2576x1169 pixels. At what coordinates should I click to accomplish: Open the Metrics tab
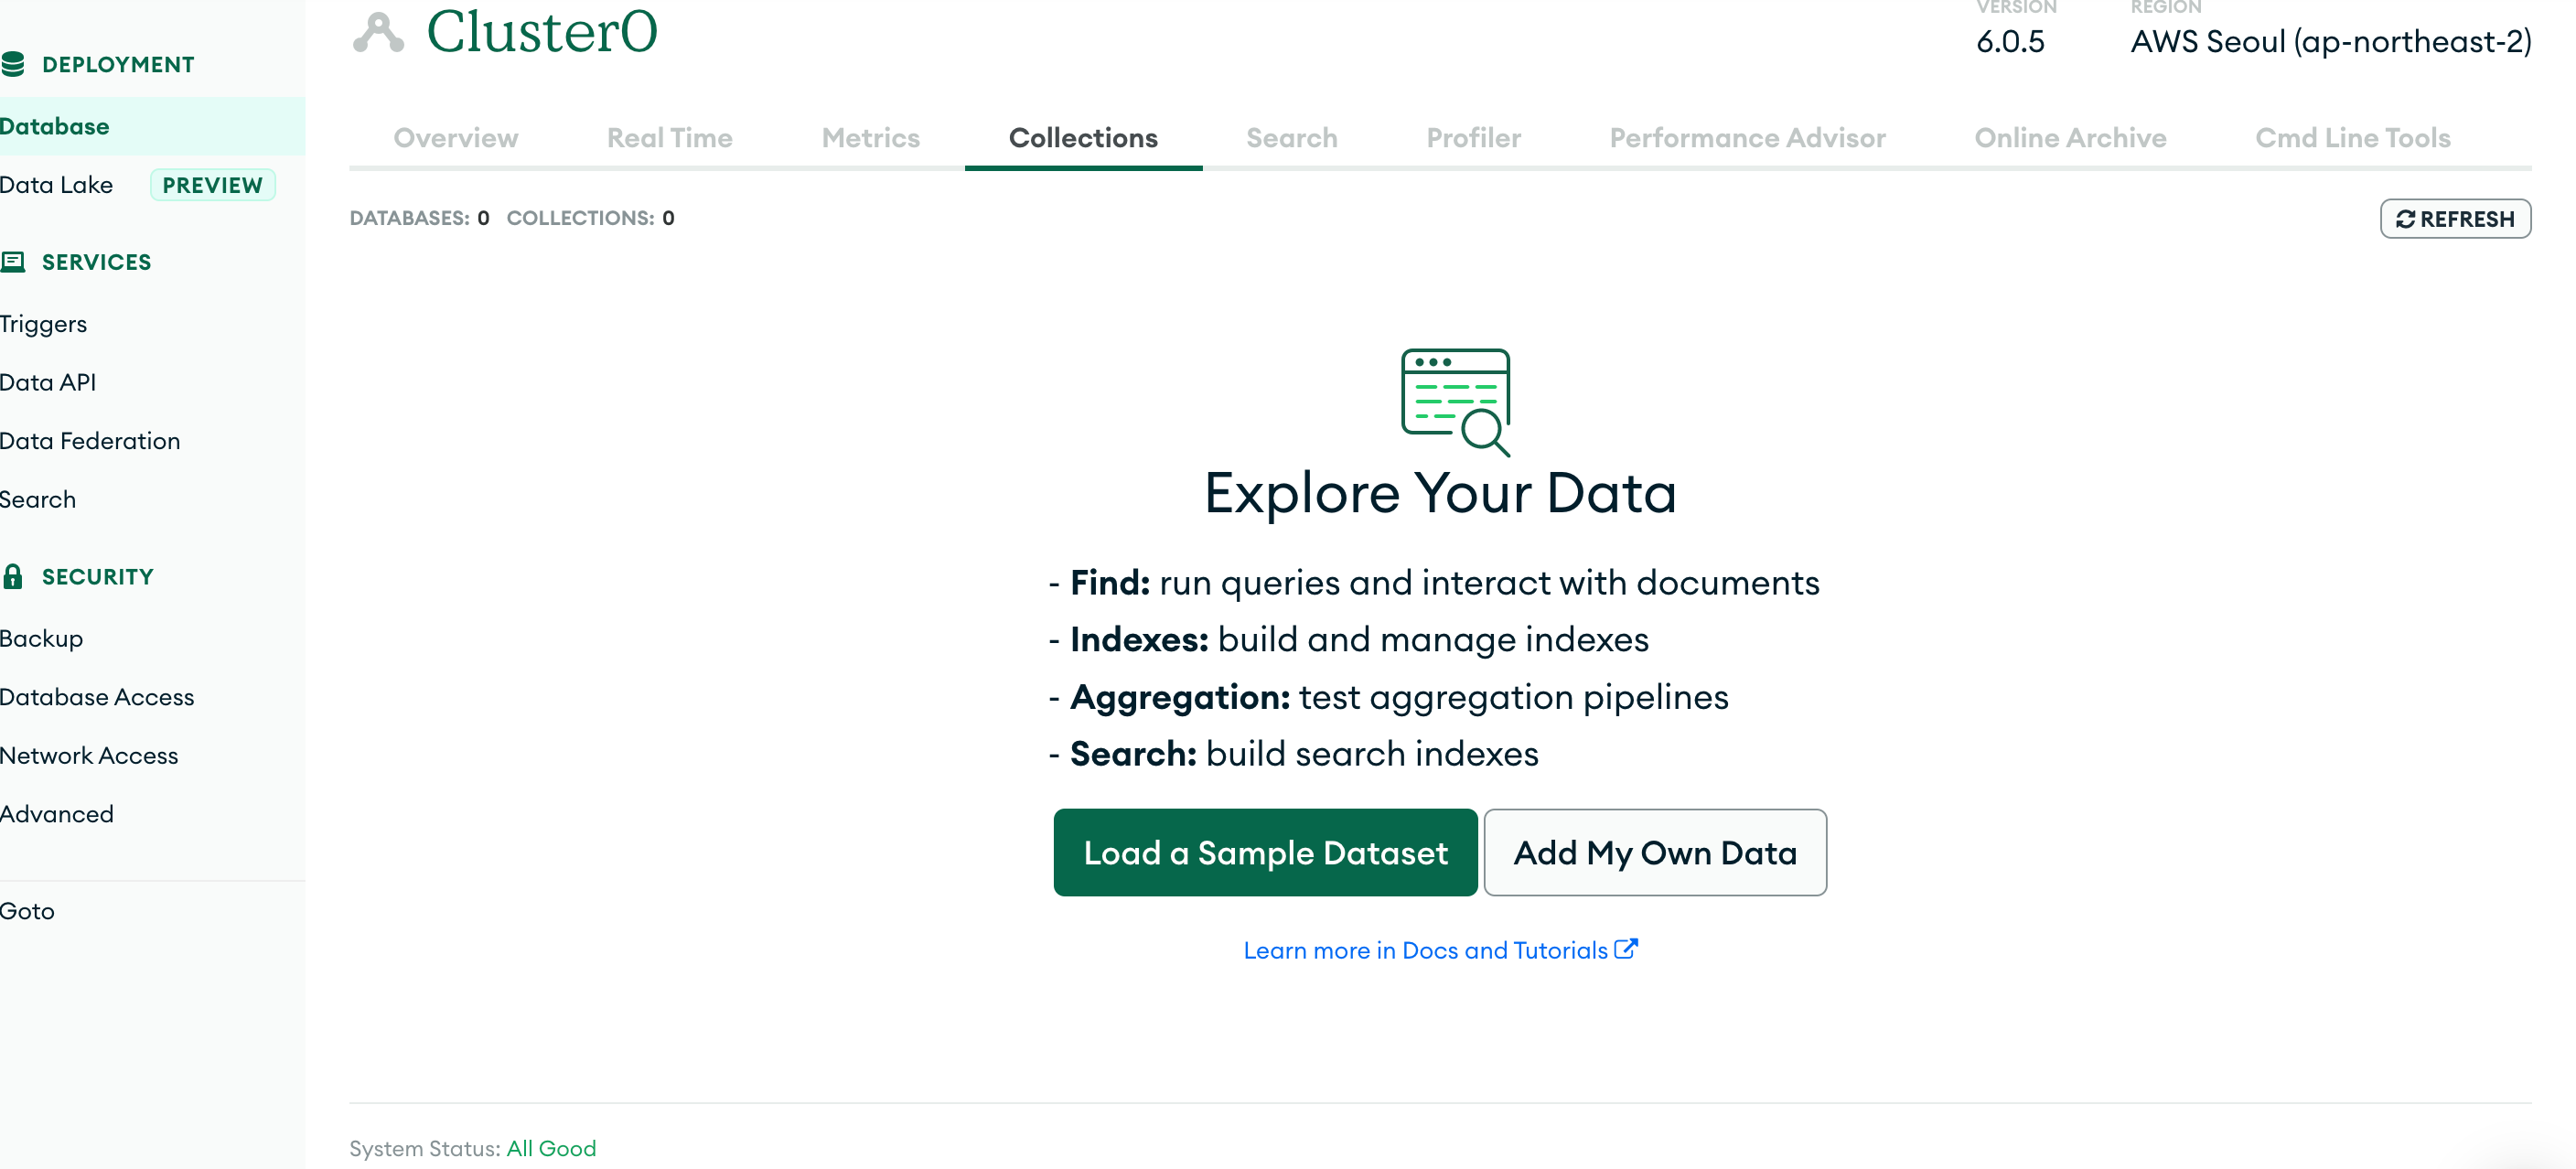click(x=871, y=138)
